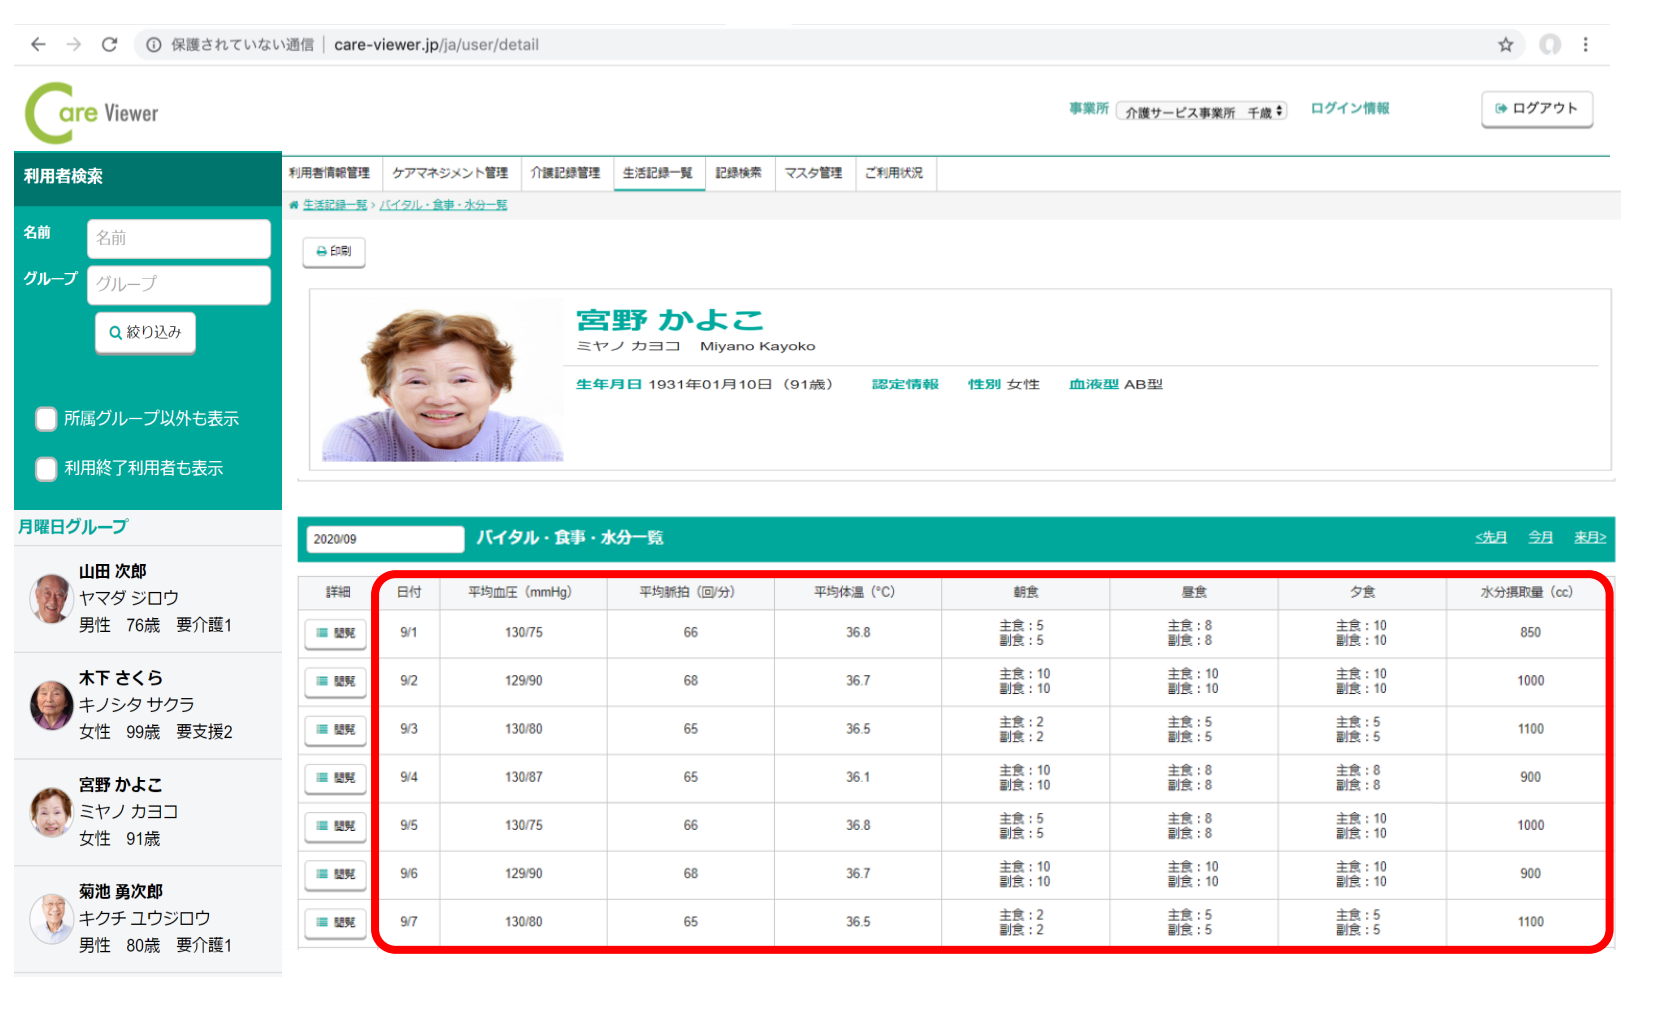Go to previous month via 先月 link

tap(1491, 538)
